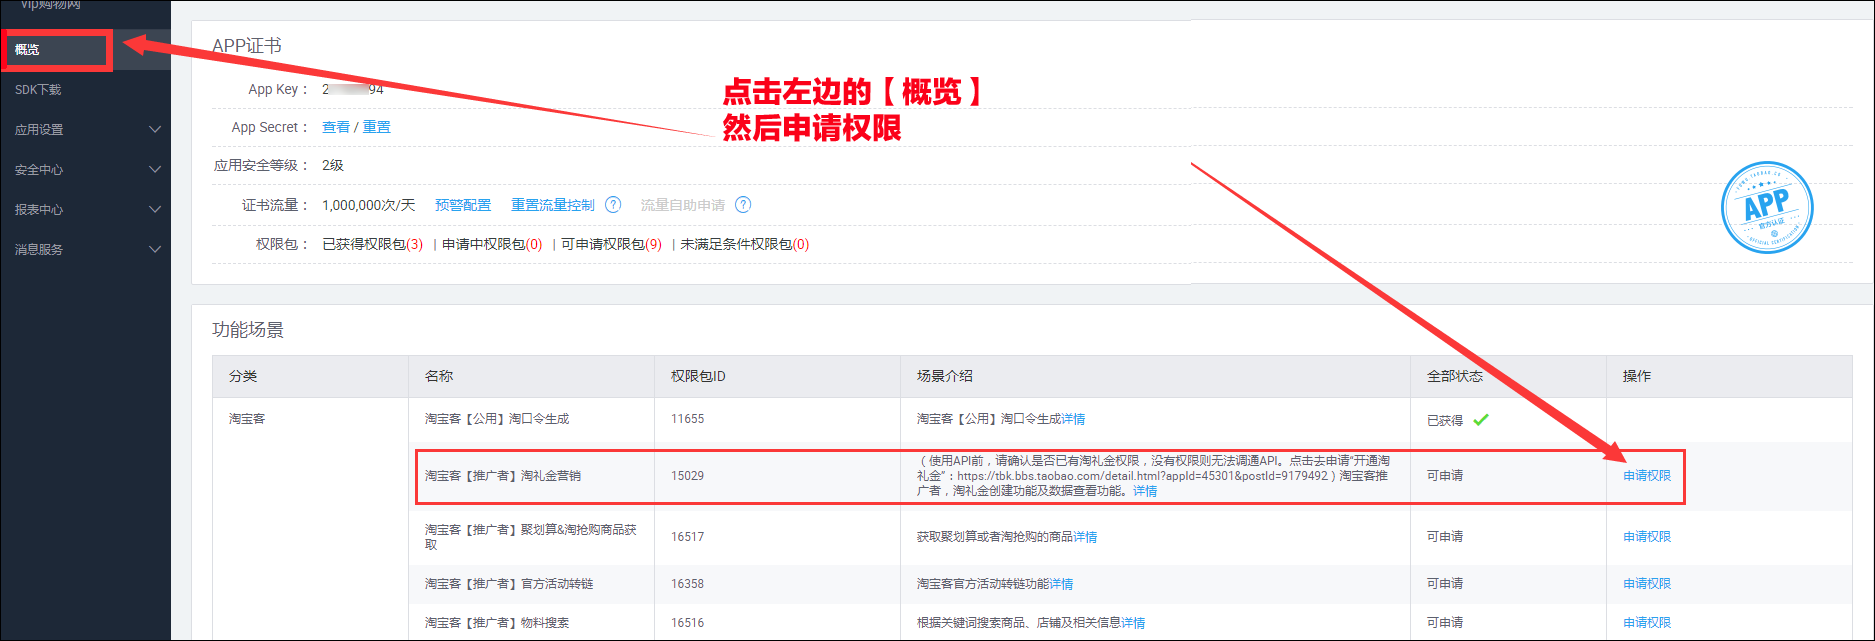Click permission ID 16516
The image size is (1875, 641).
[687, 623]
